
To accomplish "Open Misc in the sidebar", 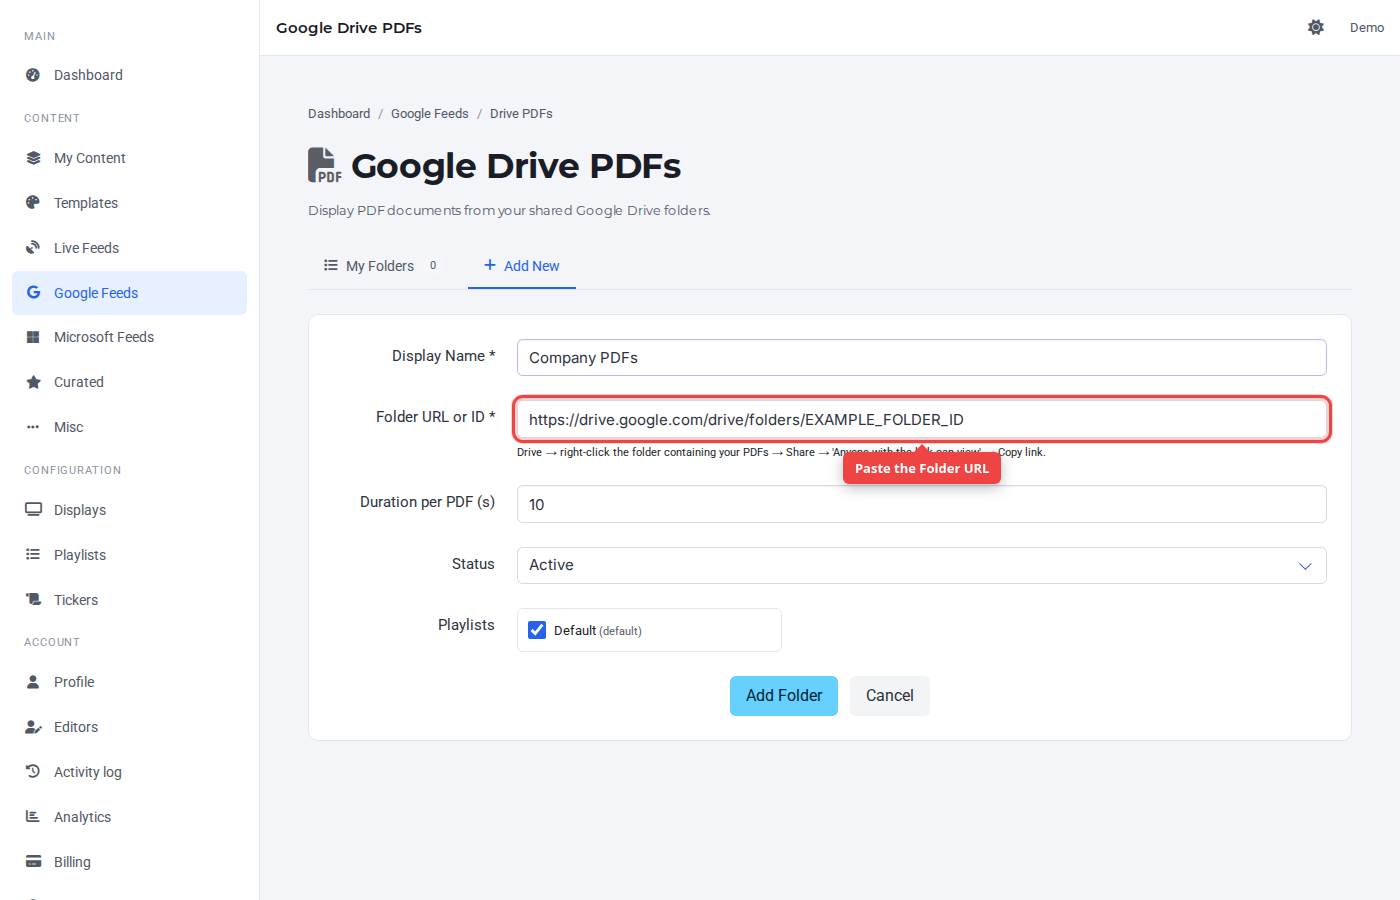I will click(x=129, y=427).
